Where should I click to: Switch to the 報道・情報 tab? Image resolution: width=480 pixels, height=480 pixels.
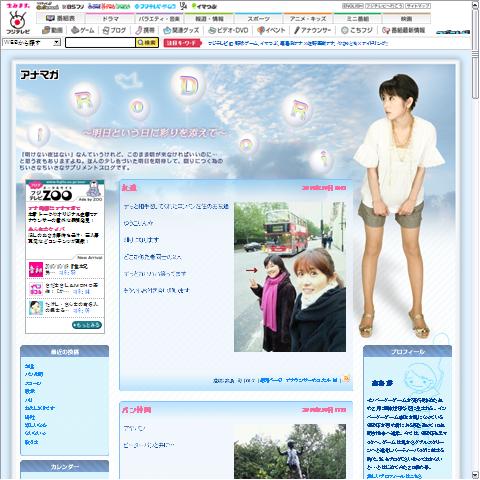point(209,19)
